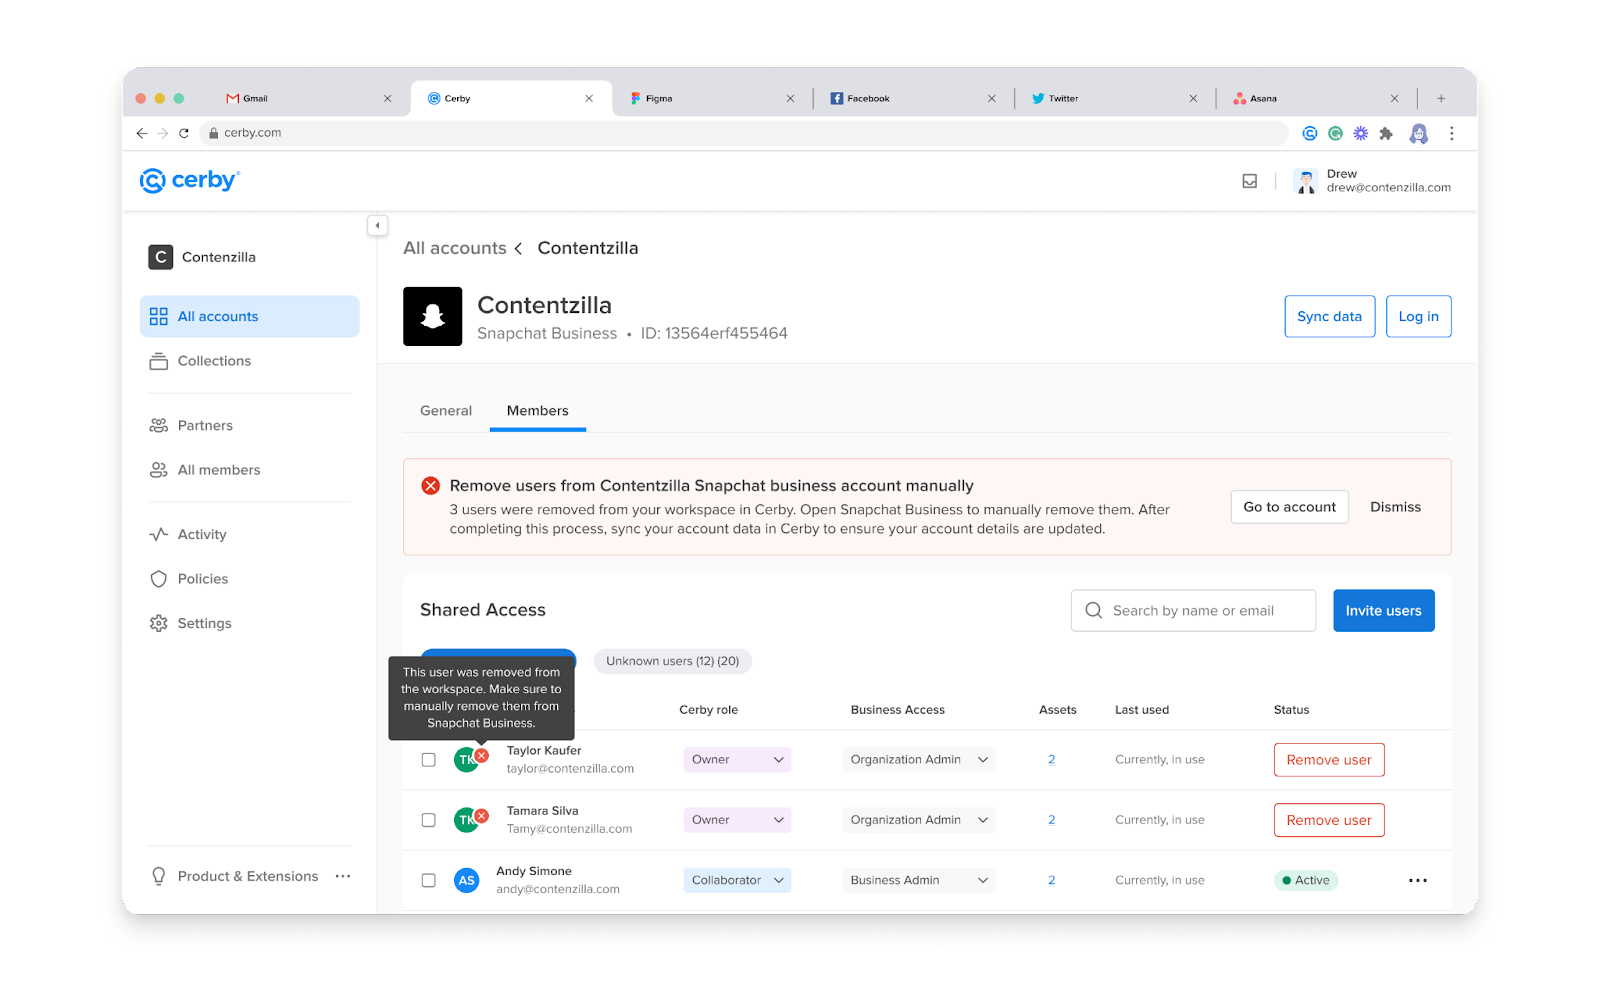This screenshot has height=982, width=1600.
Task: Switch to the Figma browser tab
Action: point(712,98)
